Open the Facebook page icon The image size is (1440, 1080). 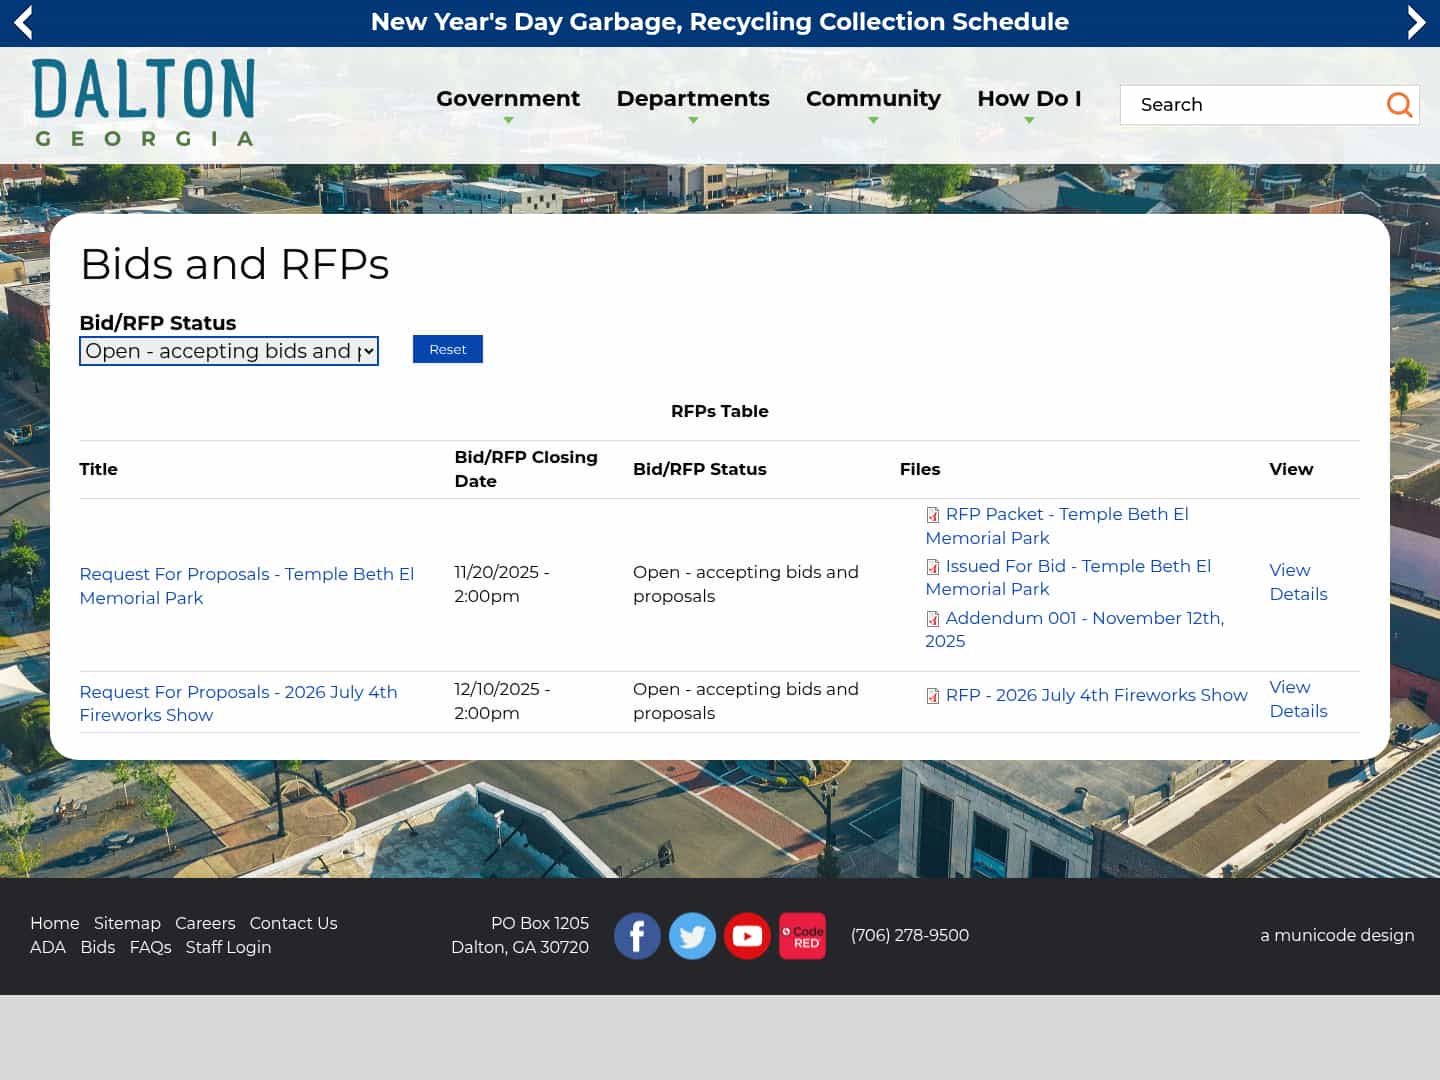coord(637,935)
